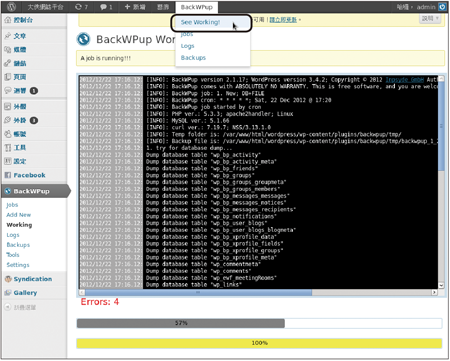
Task: Click the Facebook icon in sidebar
Action: [x=8, y=175]
